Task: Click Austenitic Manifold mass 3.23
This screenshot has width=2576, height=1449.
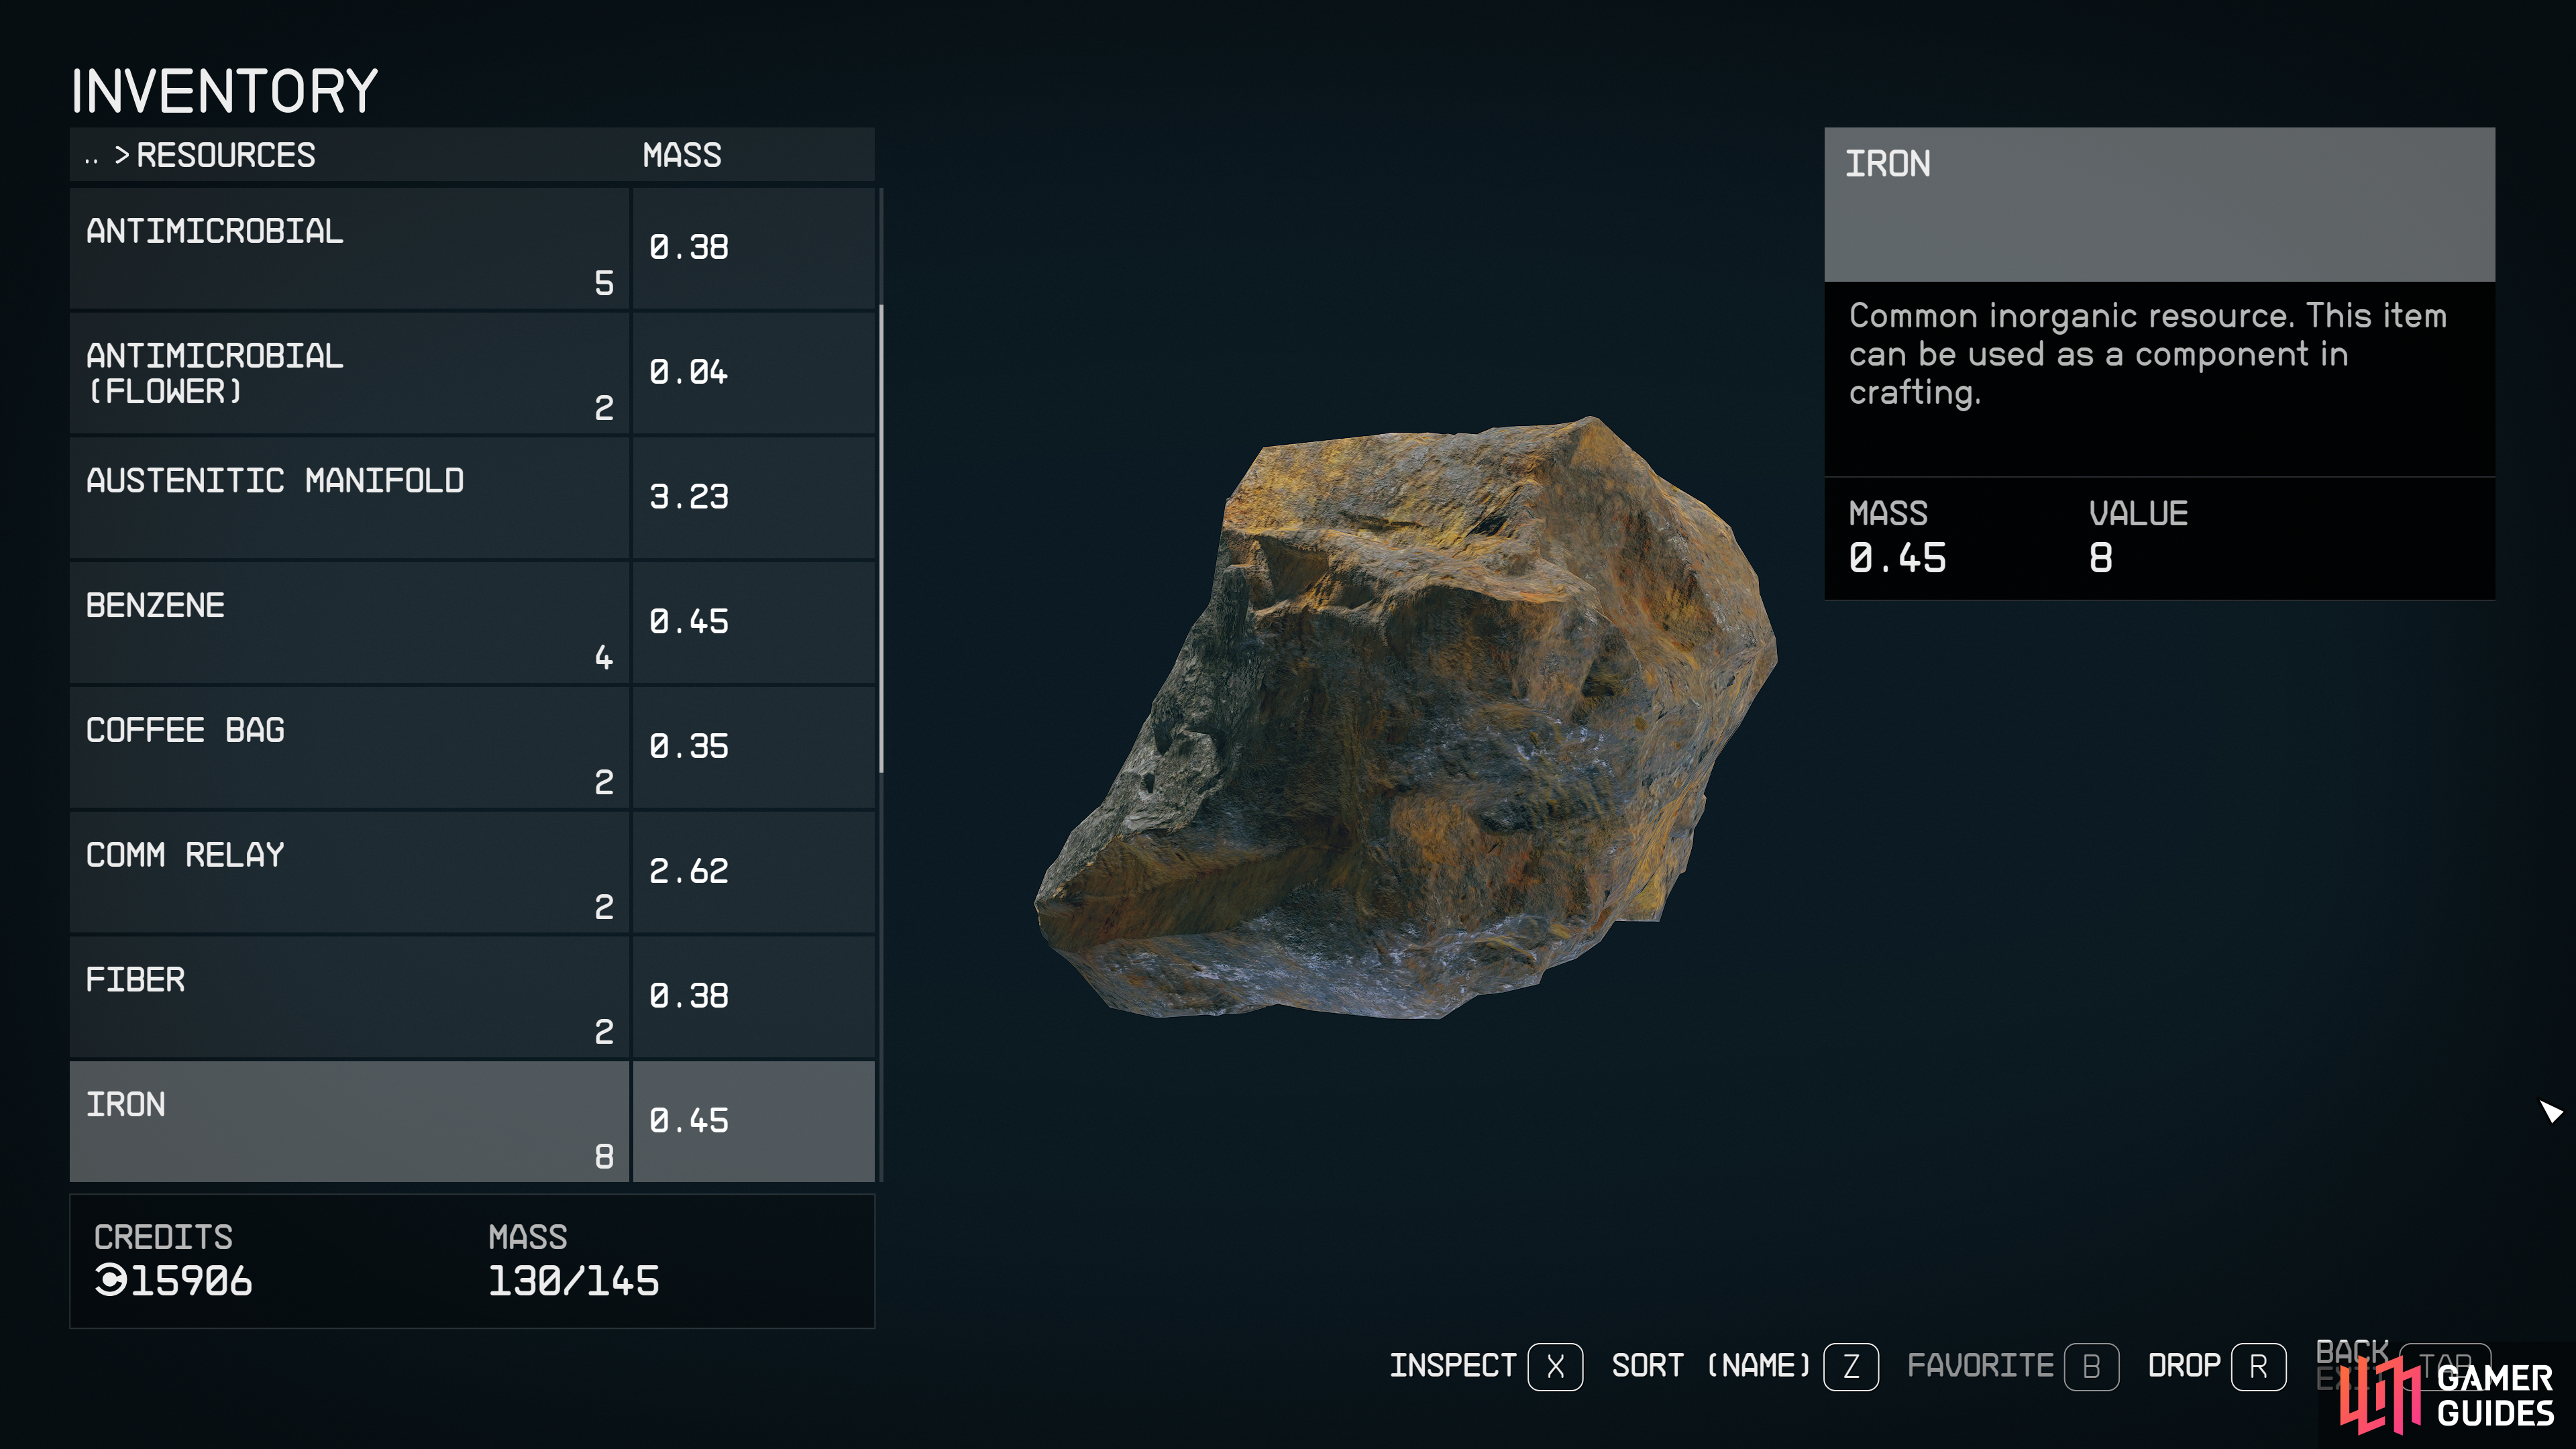Action: tap(689, 497)
